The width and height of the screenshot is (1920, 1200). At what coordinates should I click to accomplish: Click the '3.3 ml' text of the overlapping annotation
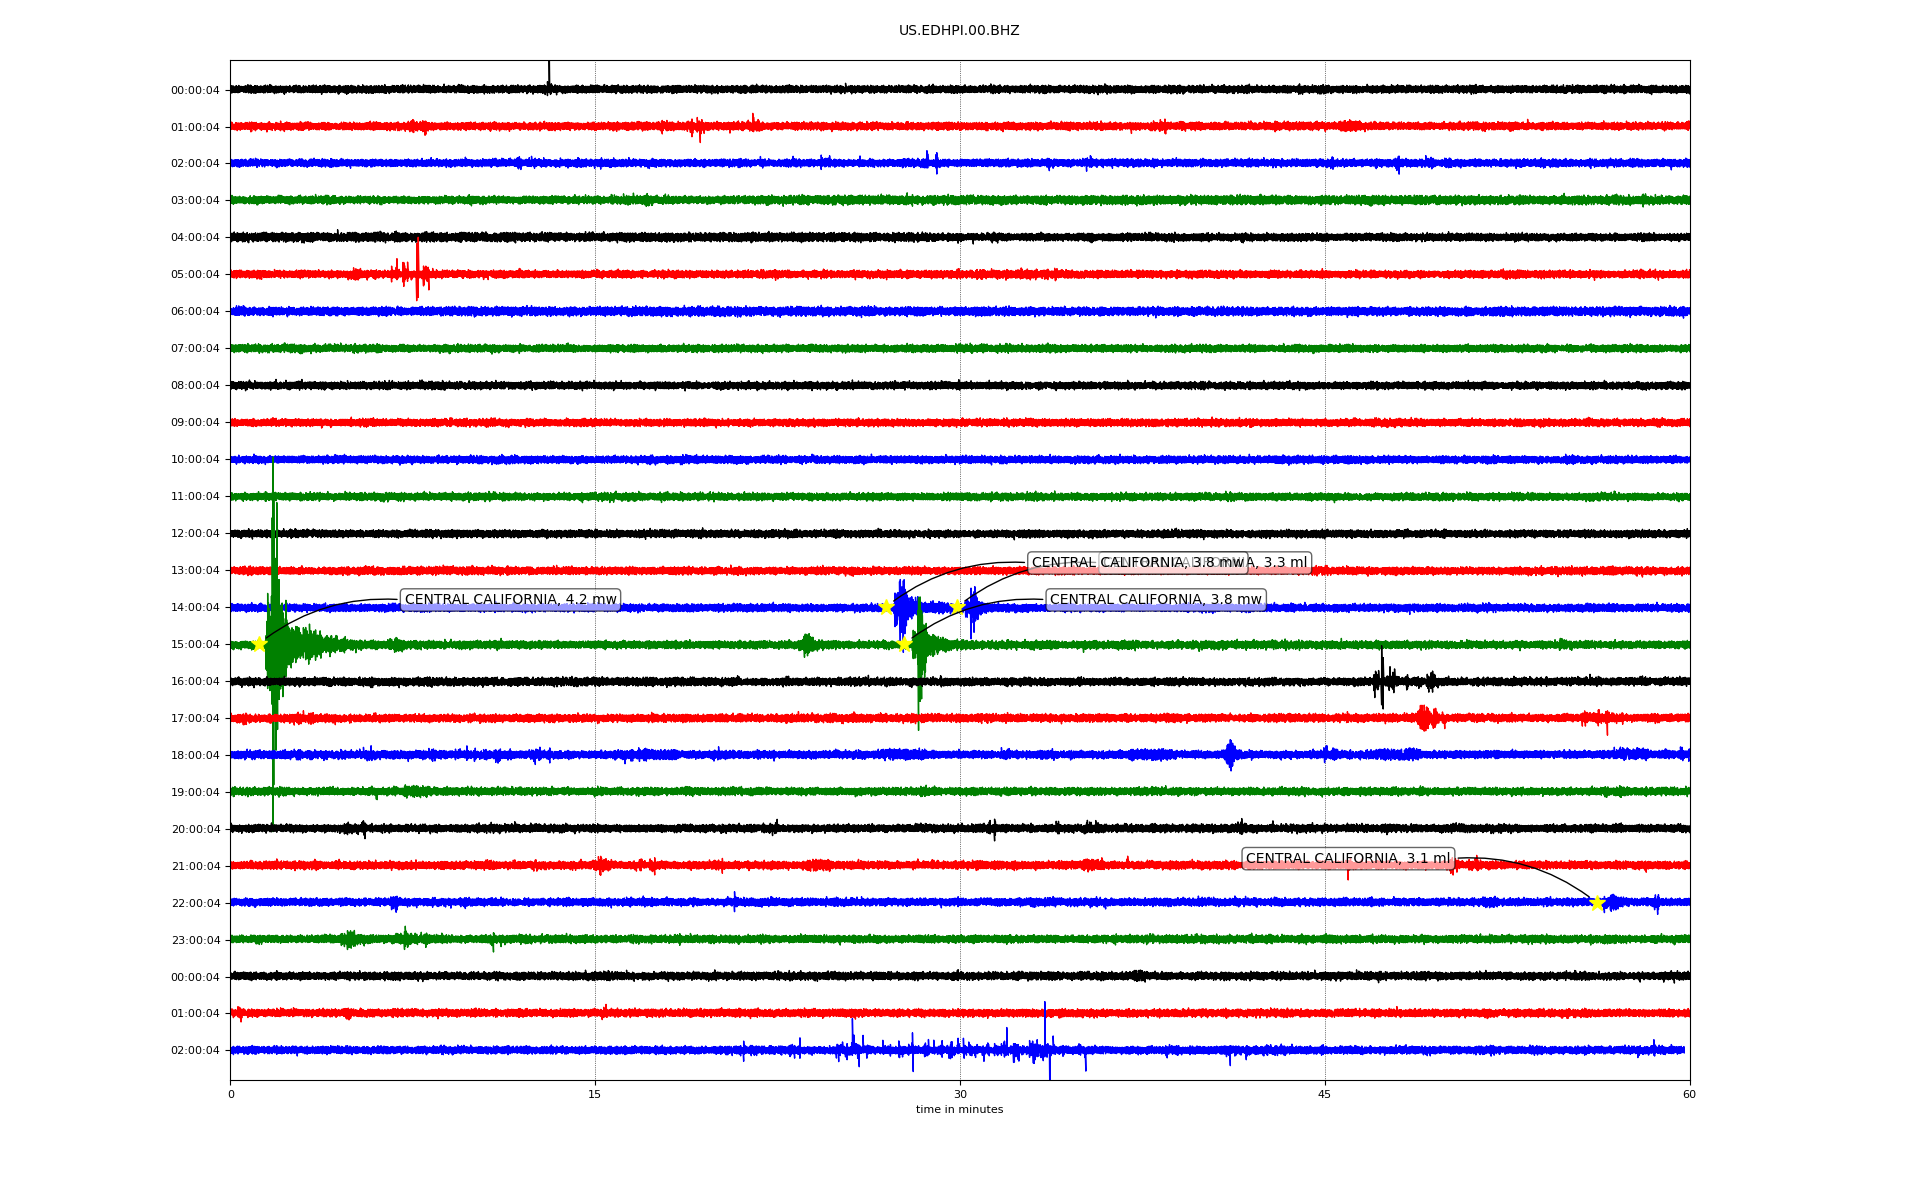coord(1285,563)
